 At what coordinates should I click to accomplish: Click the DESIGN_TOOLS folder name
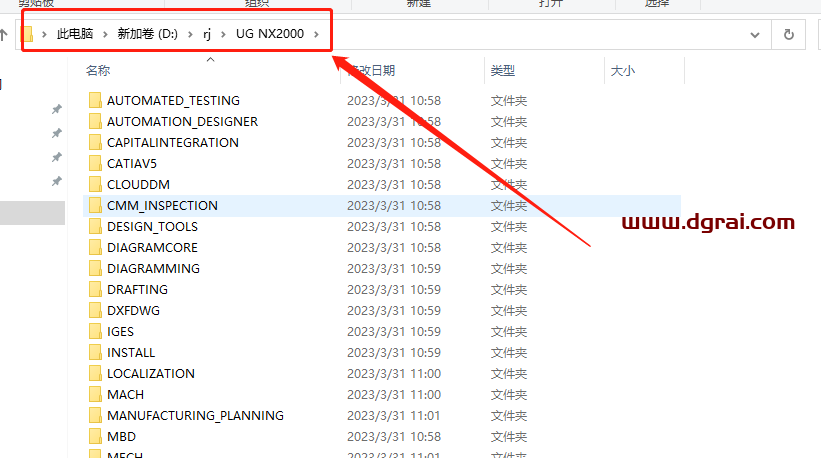[x=152, y=227]
